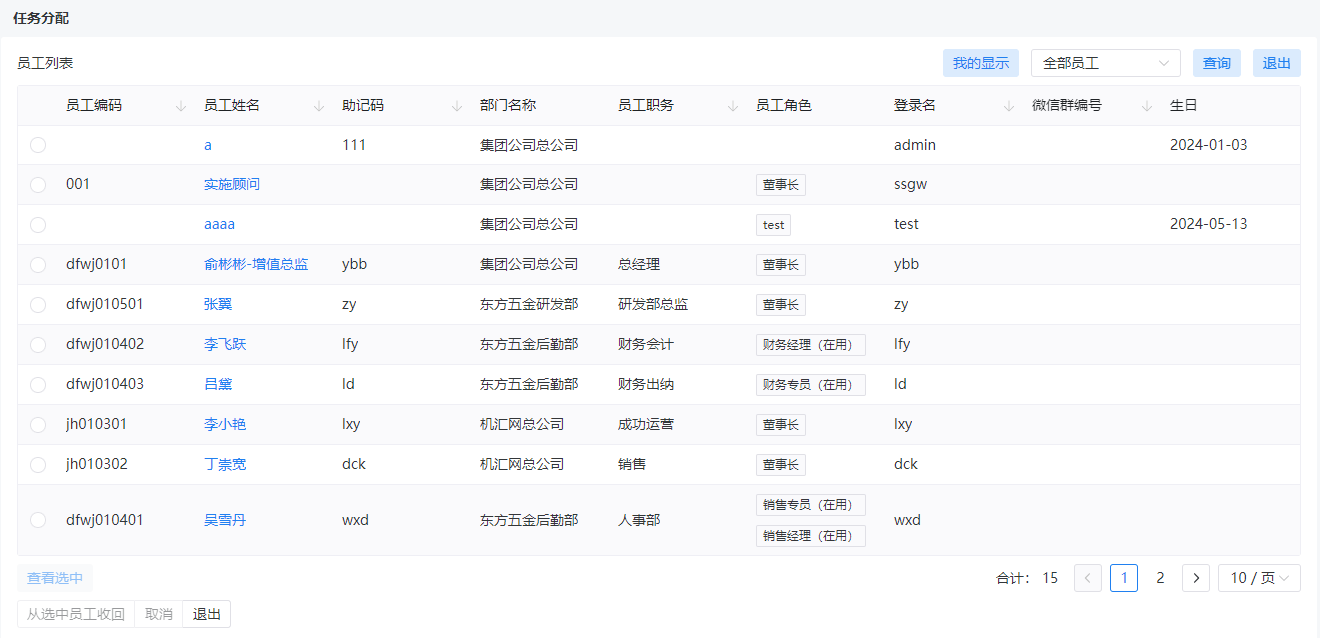
Task: Click the 员工职务 column header
Action: point(646,105)
